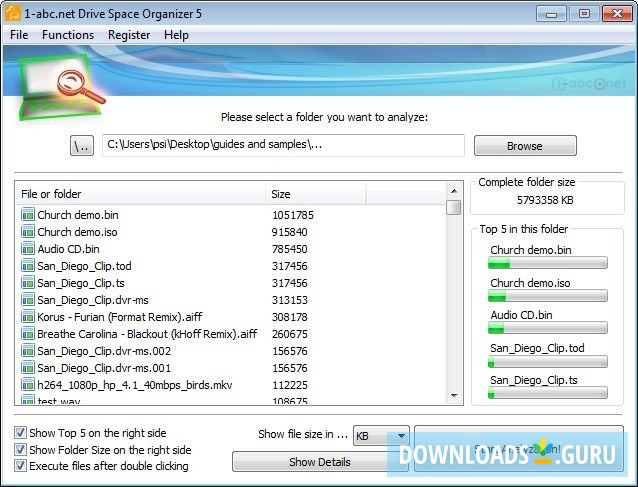
Task: Click the laptop magnifier logo in the banner
Action: pyautogui.click(x=61, y=87)
